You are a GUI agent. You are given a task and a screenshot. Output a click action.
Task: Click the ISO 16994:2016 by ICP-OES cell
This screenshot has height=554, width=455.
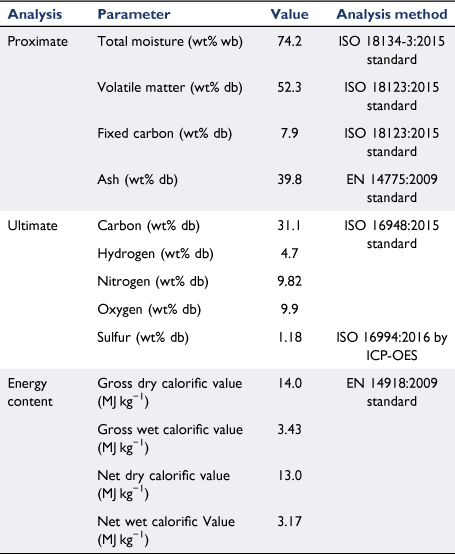coord(392,346)
